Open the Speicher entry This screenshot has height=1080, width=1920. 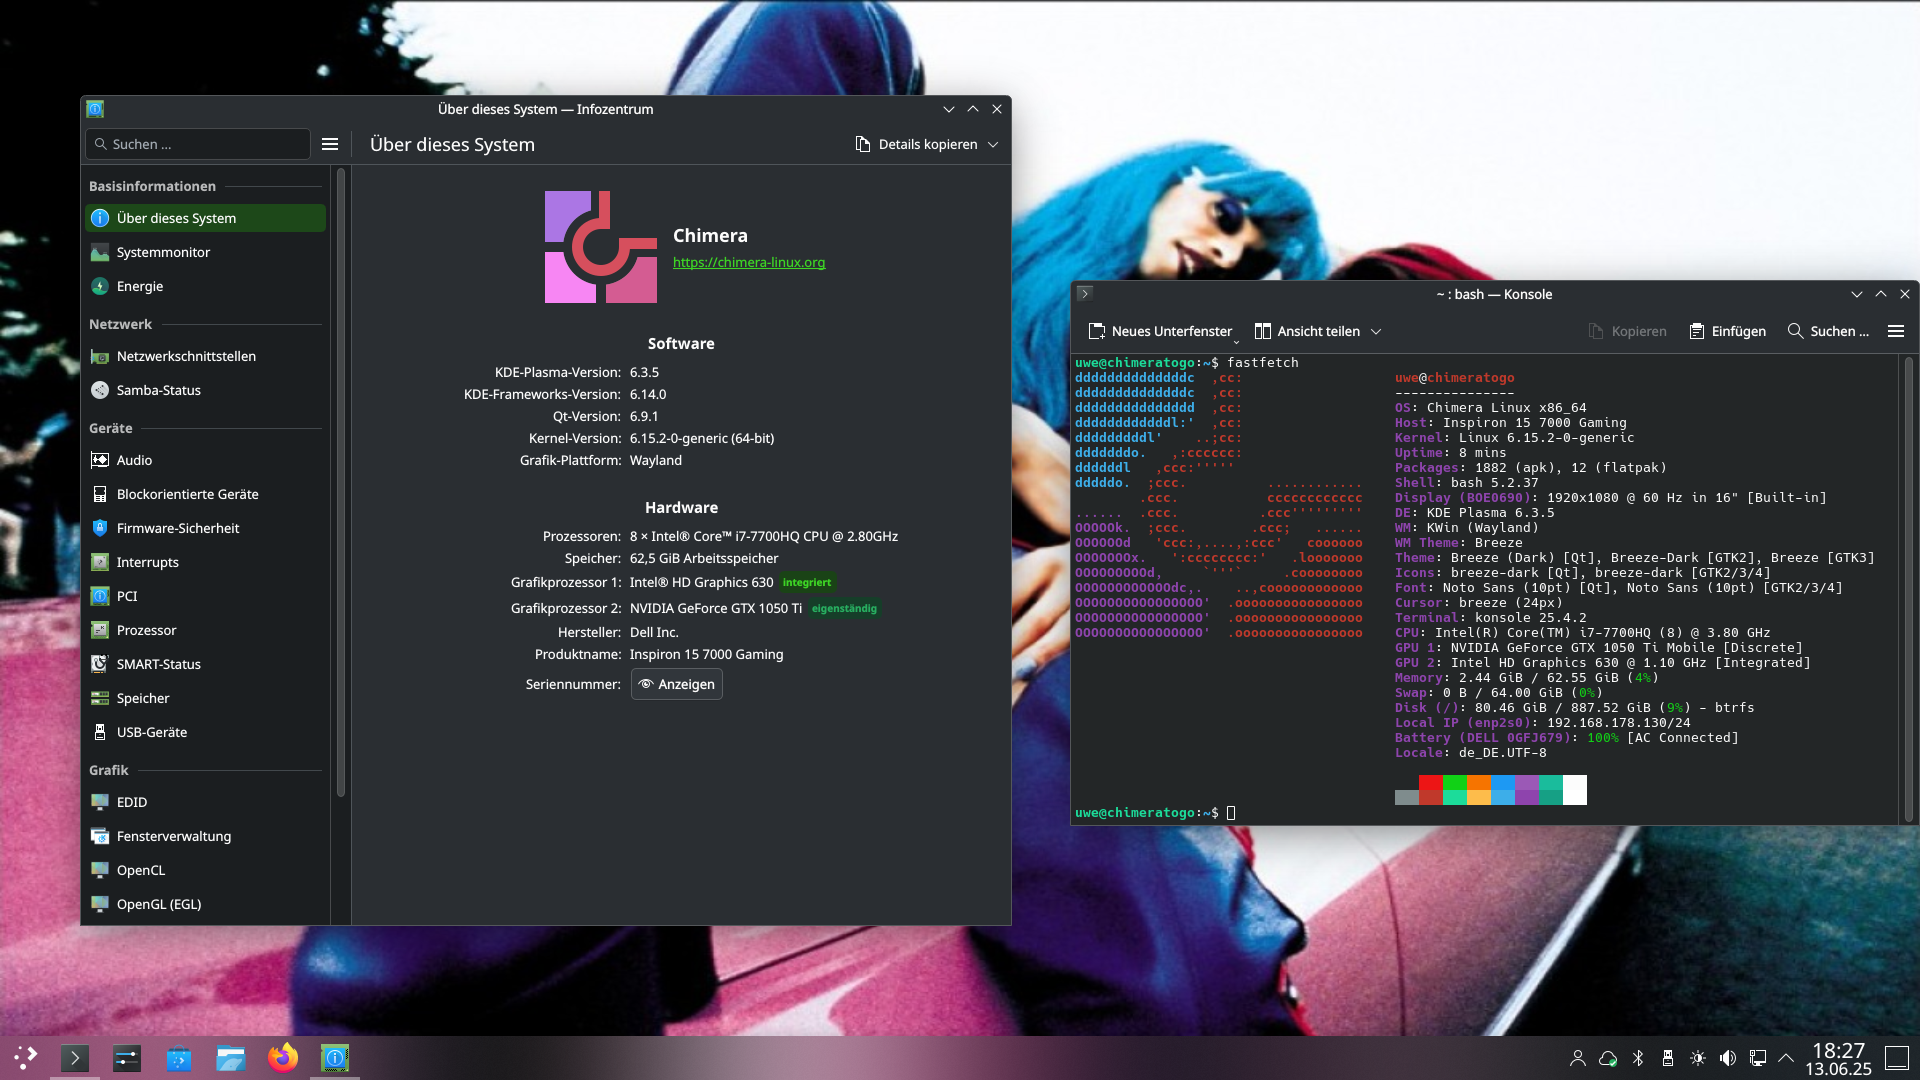coord(205,698)
